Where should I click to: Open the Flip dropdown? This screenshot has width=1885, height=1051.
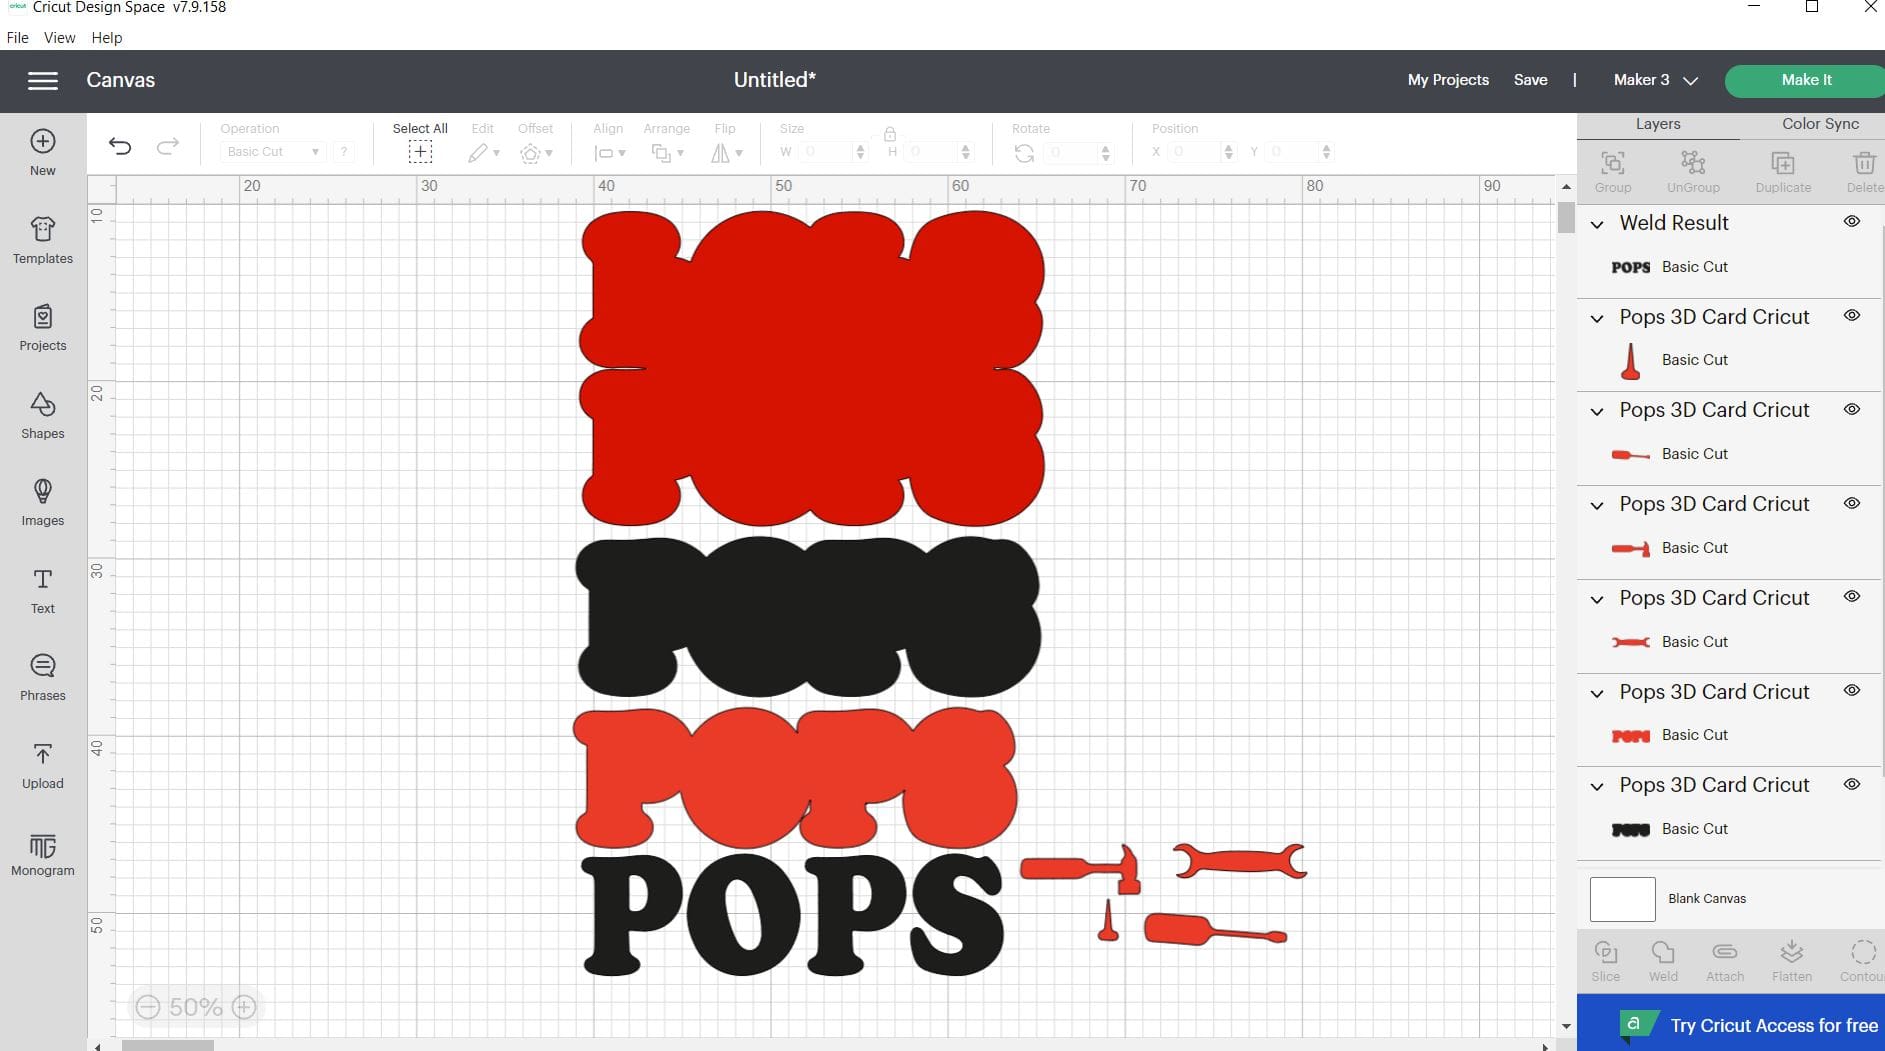(x=726, y=153)
